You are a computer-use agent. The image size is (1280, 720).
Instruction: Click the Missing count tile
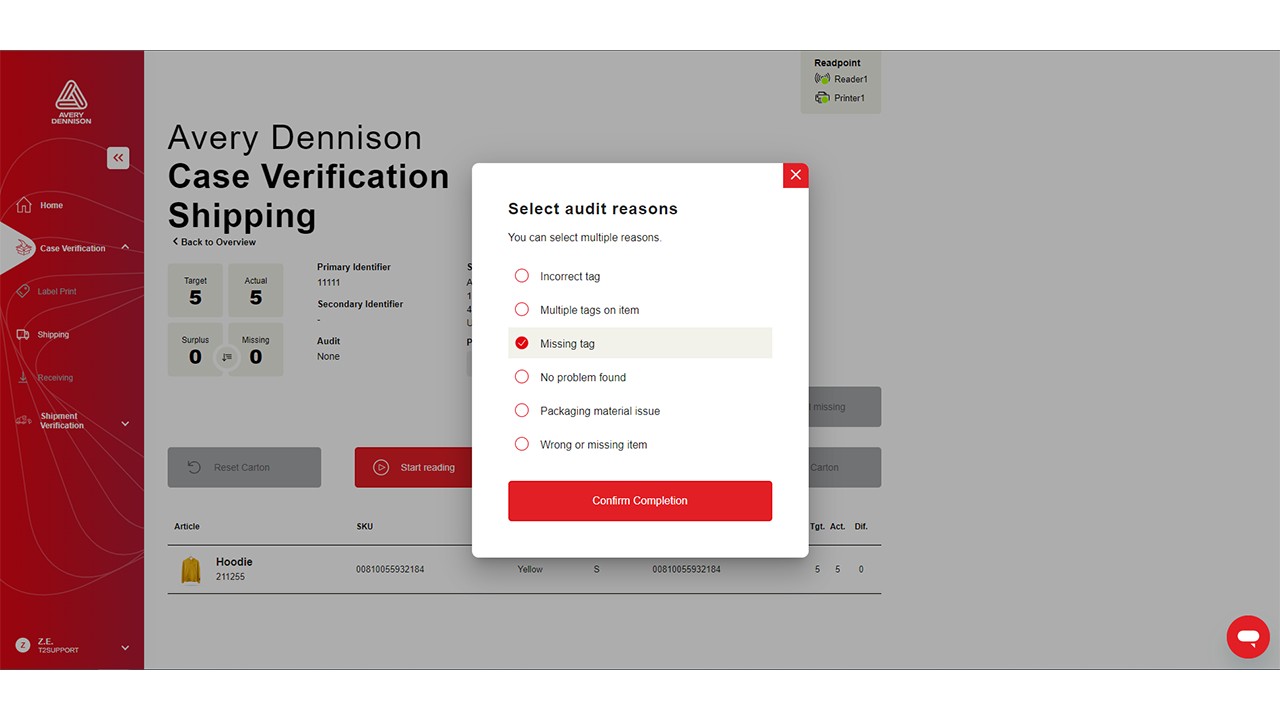(x=256, y=349)
